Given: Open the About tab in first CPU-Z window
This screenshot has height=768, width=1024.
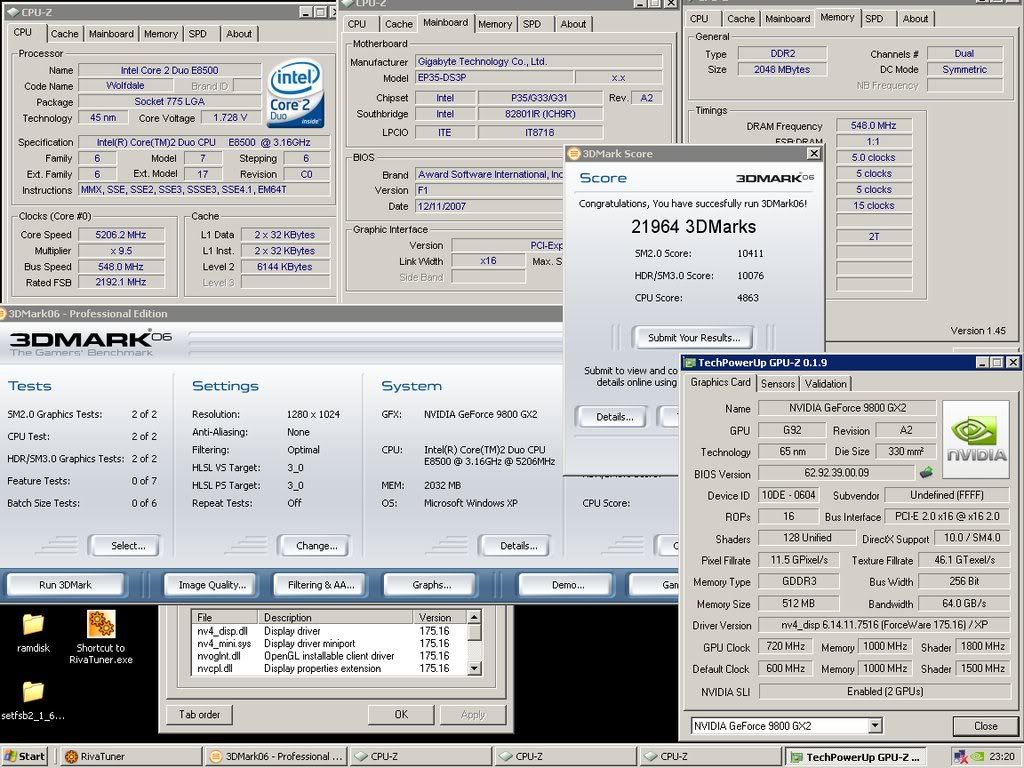Looking at the screenshot, I should coord(239,34).
